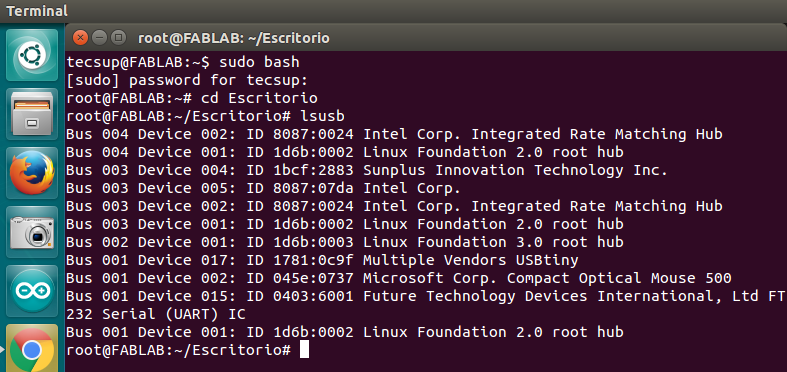Click the cd Escritorio command line

tap(192, 98)
